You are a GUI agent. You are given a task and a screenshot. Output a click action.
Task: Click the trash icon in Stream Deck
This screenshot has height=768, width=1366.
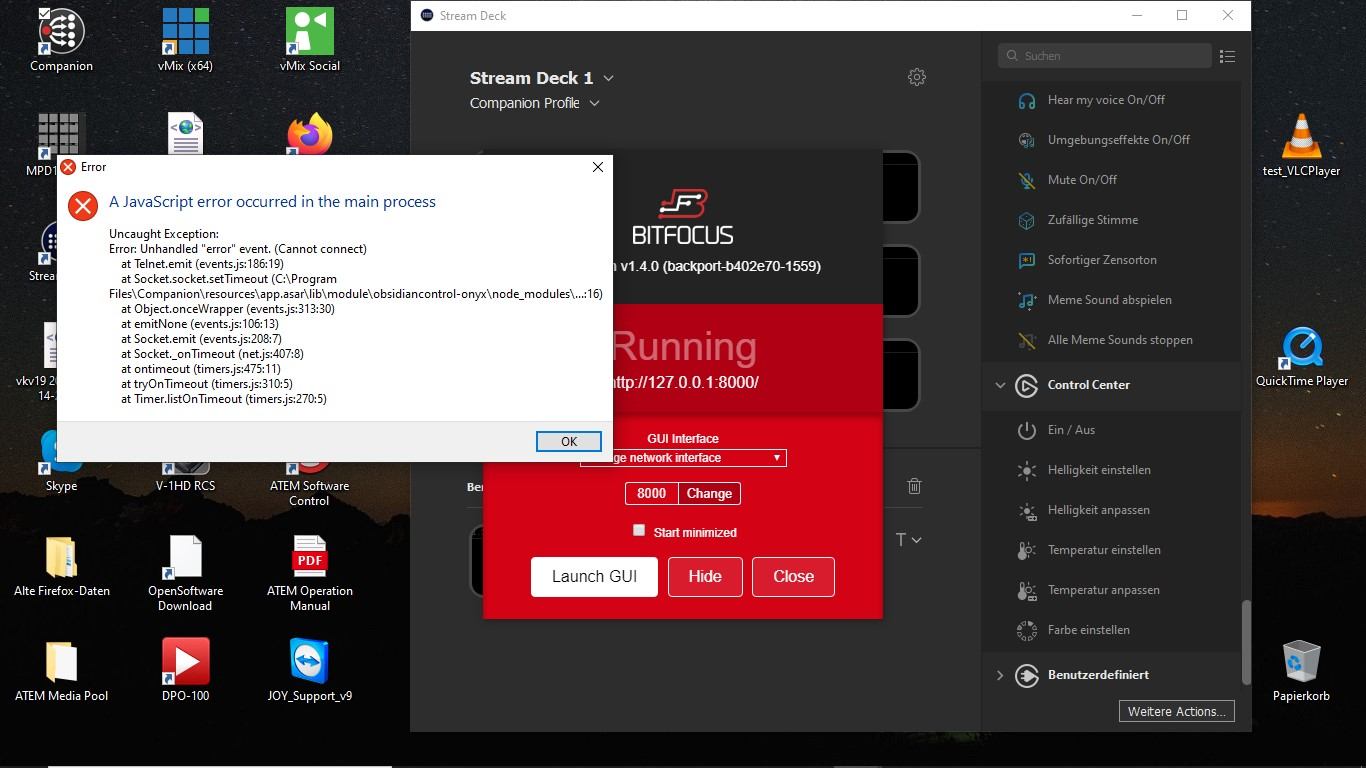[914, 486]
